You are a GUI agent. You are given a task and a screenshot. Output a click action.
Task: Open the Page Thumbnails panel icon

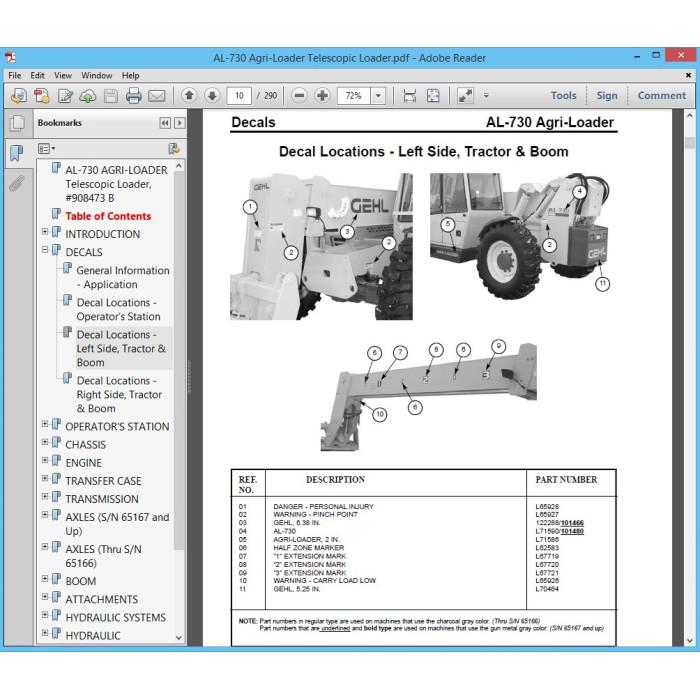[17, 123]
